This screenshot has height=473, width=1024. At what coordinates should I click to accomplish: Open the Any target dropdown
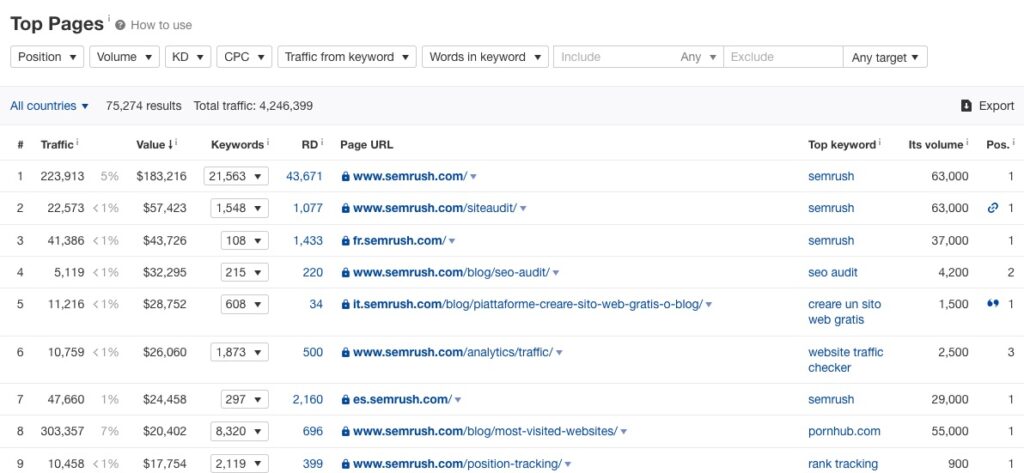tap(885, 57)
